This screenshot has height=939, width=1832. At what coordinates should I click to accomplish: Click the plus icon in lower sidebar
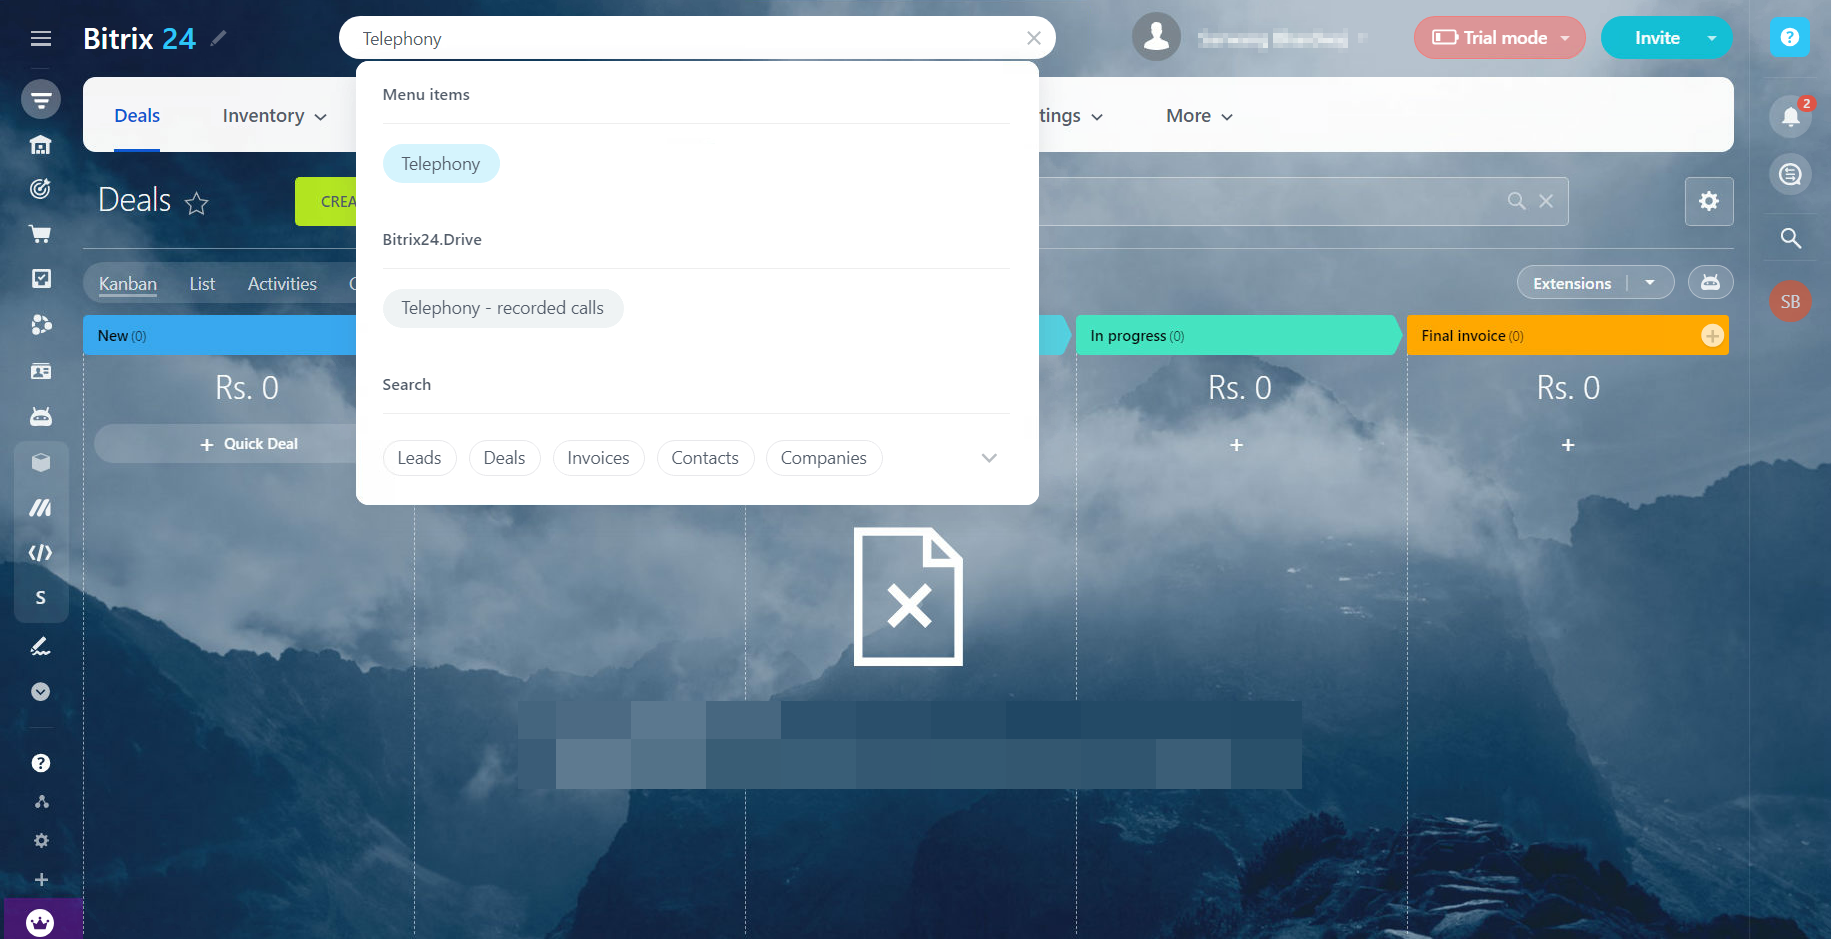pyautogui.click(x=41, y=880)
